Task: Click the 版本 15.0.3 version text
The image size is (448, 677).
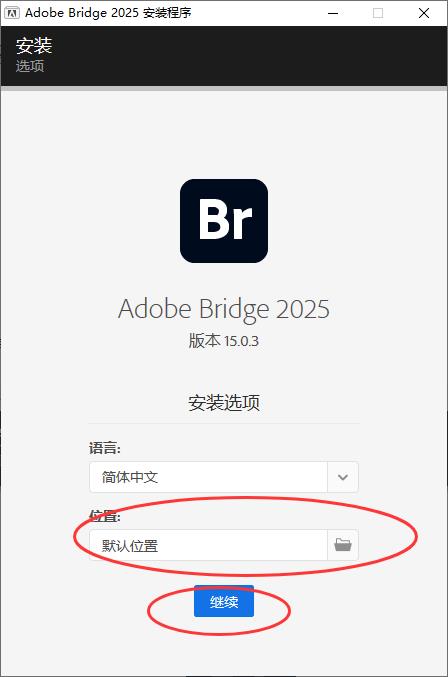Action: pyautogui.click(x=224, y=341)
